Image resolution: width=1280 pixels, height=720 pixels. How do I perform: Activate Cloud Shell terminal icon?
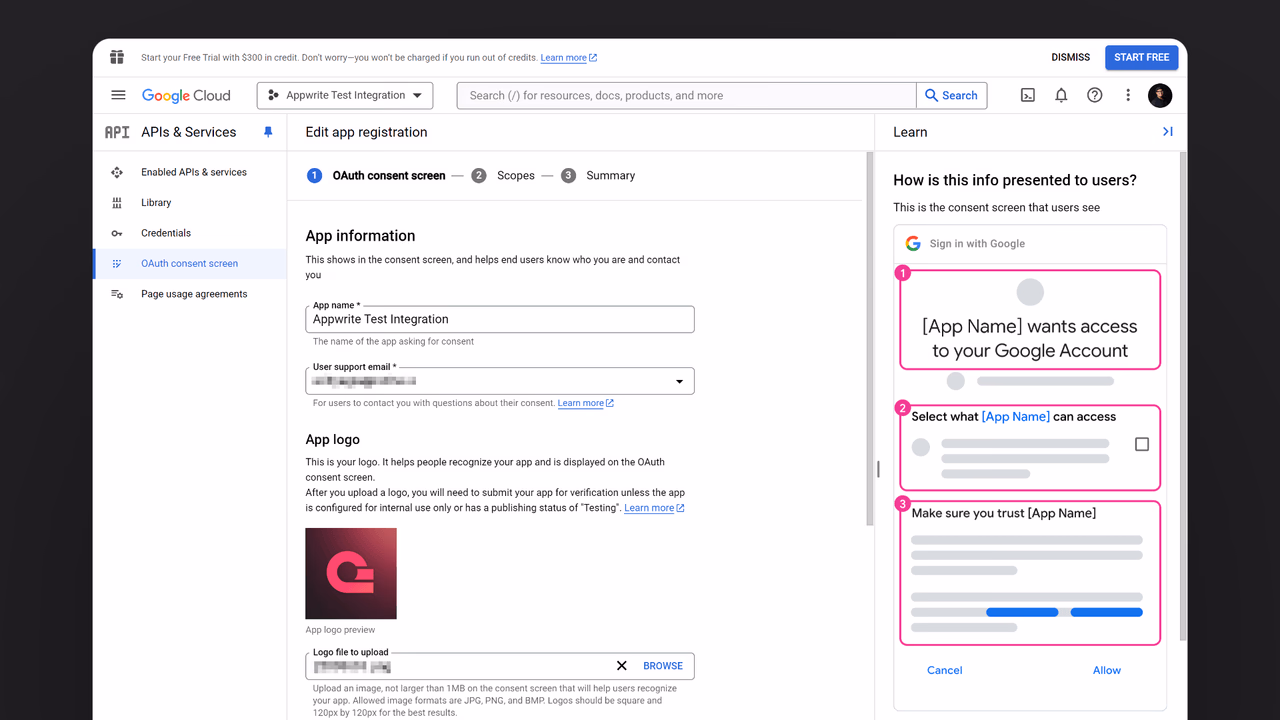point(1027,95)
